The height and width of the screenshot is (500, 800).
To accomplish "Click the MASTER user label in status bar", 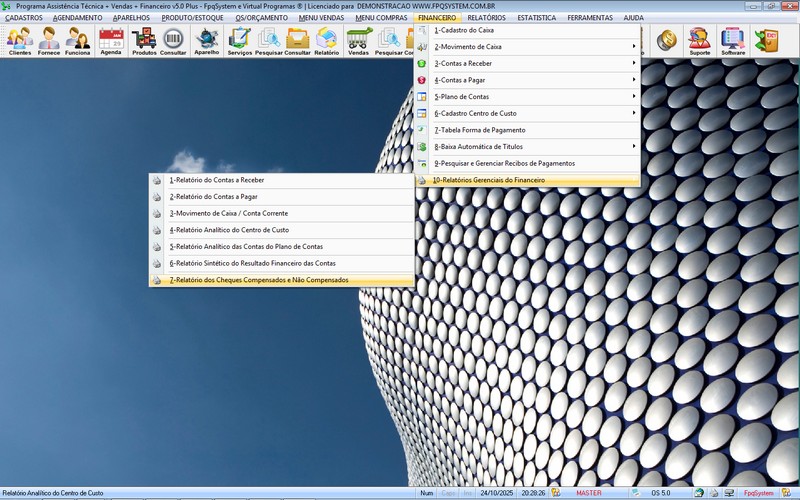I will click(x=589, y=493).
